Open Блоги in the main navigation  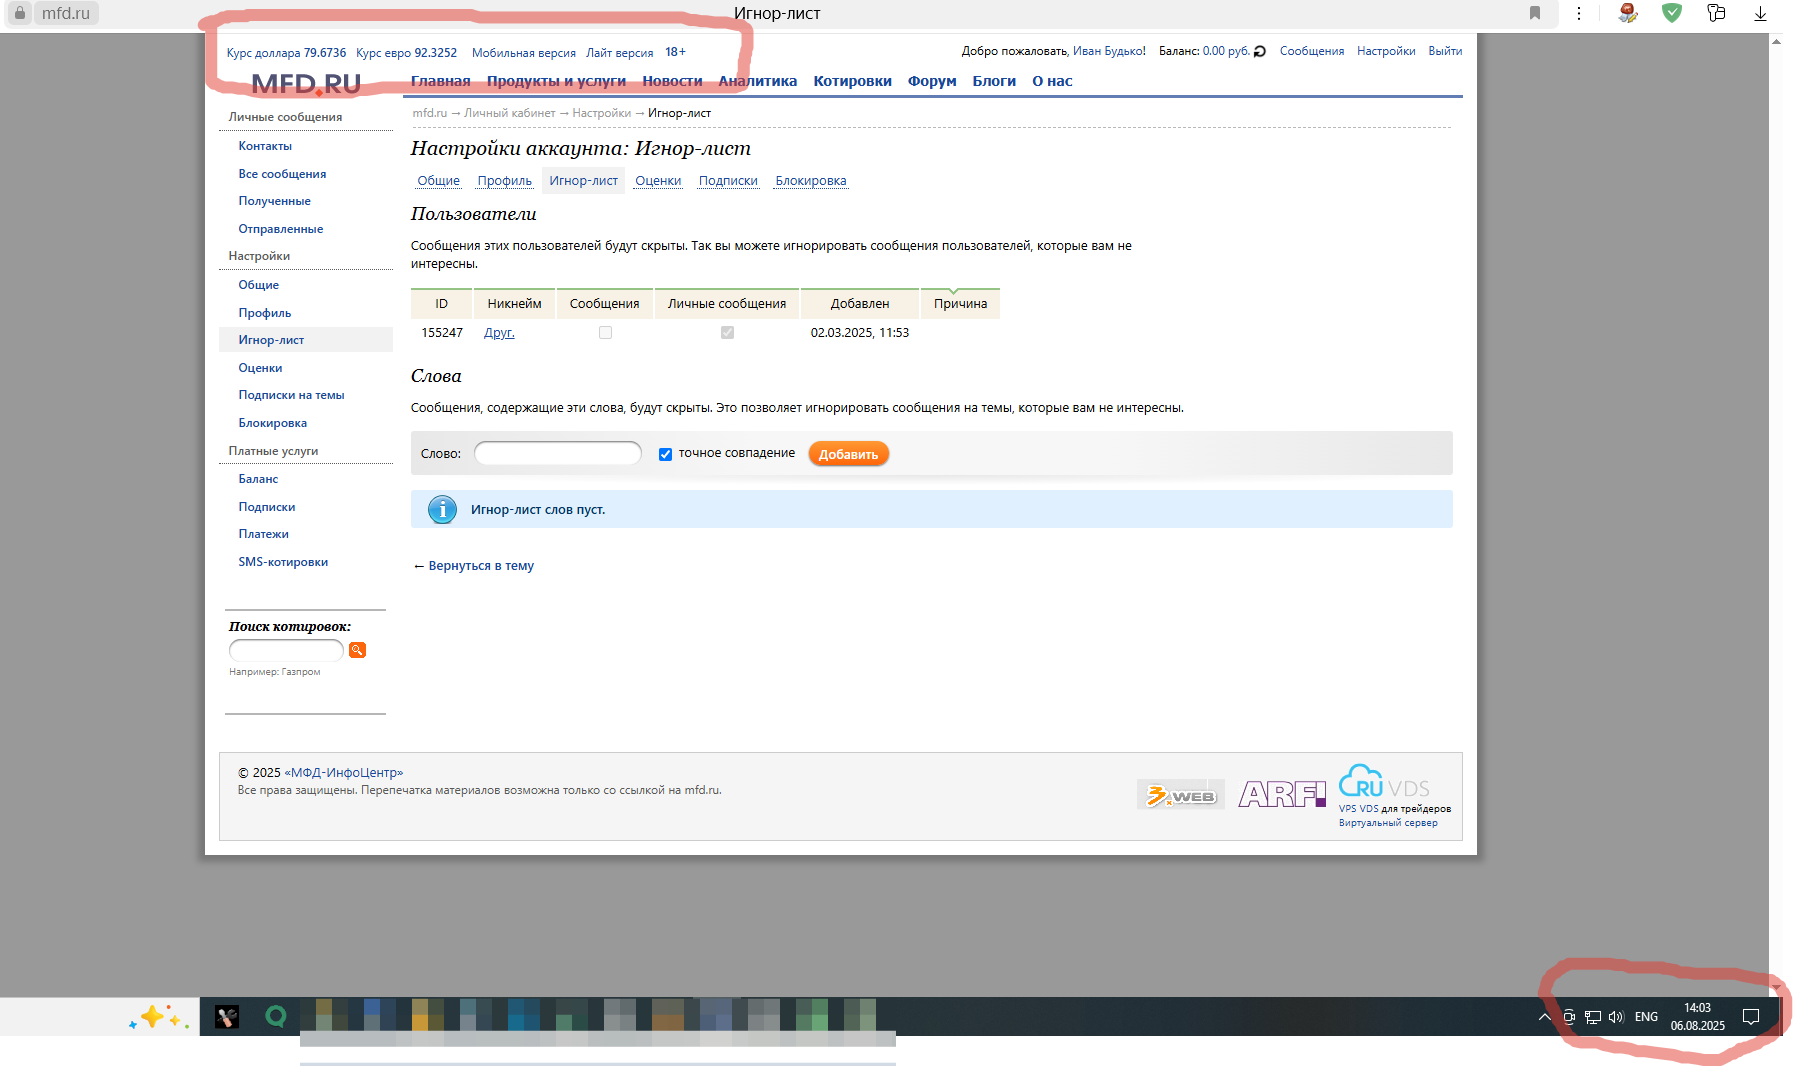click(x=994, y=81)
